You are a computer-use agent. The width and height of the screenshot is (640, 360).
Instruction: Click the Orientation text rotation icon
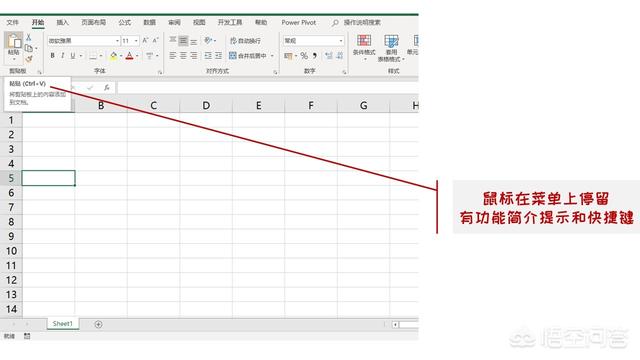(x=208, y=40)
